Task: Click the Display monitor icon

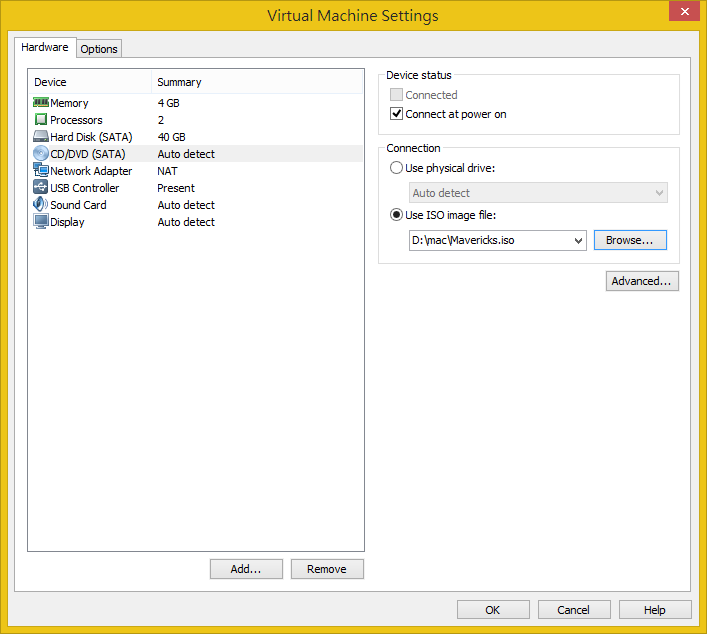Action: click(x=41, y=221)
